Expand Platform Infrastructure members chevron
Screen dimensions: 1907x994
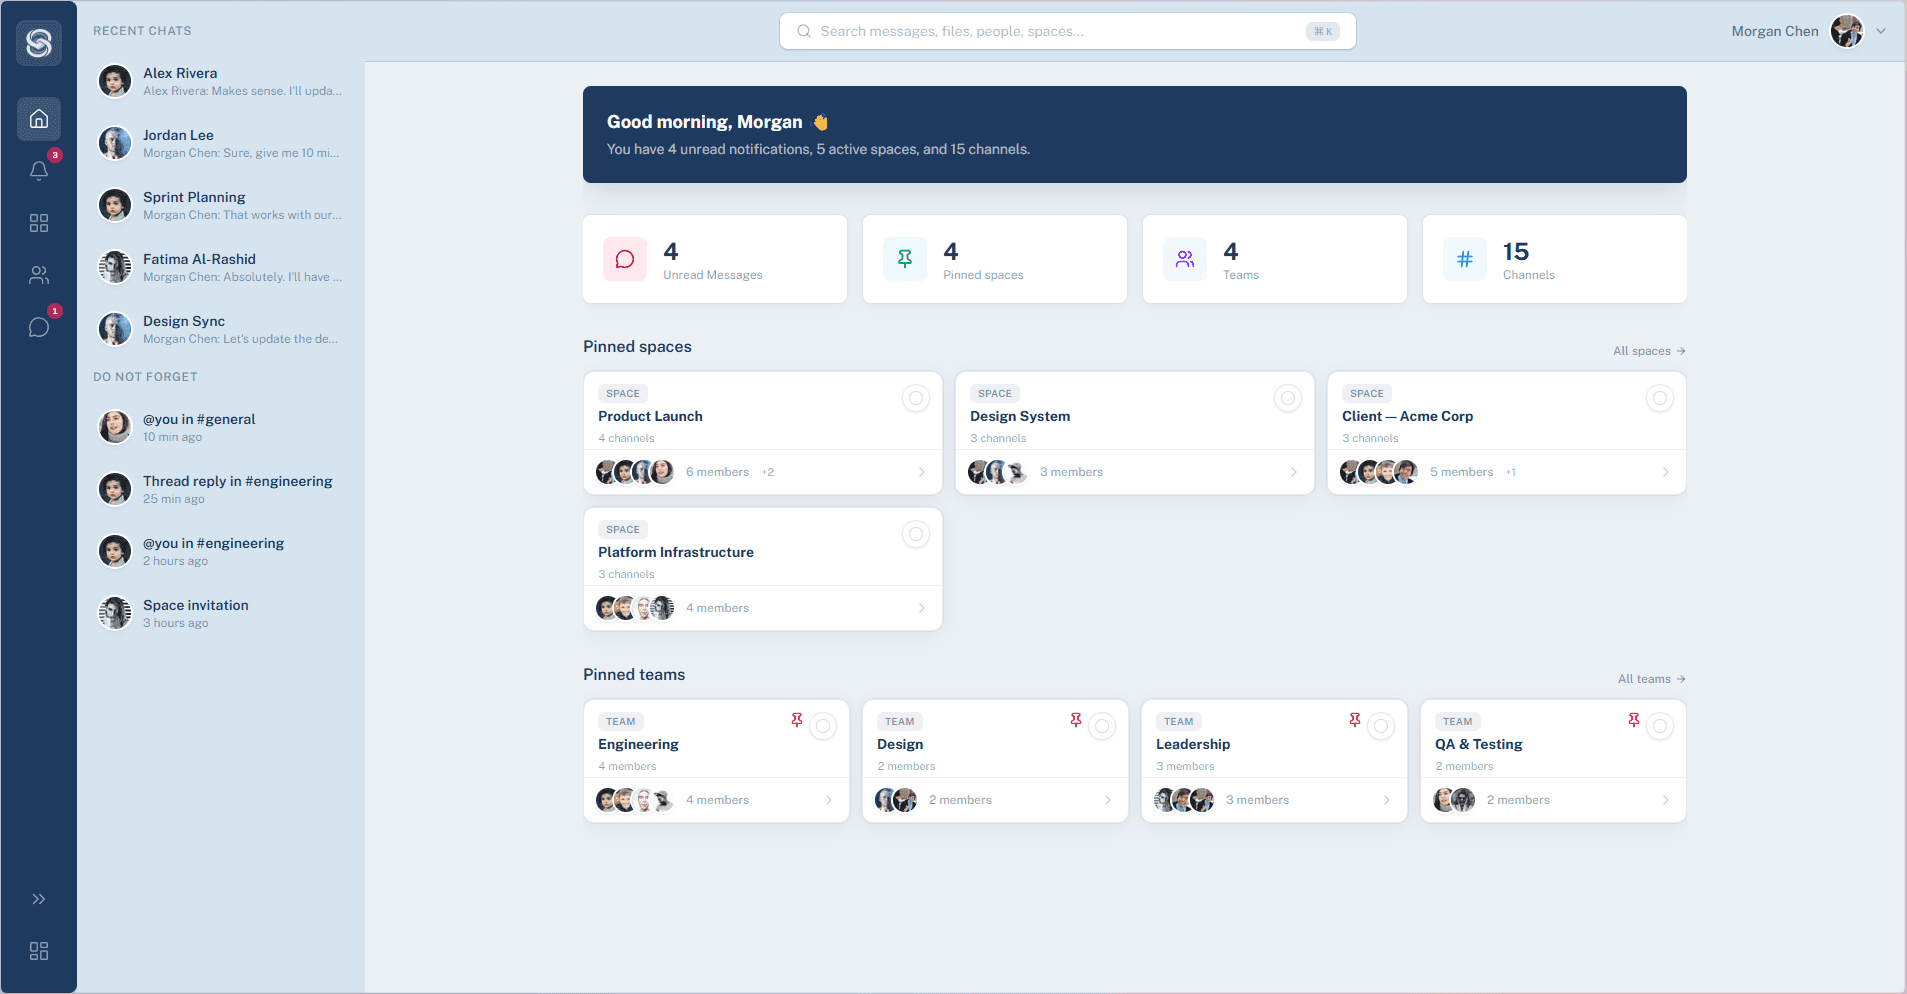[x=922, y=608]
